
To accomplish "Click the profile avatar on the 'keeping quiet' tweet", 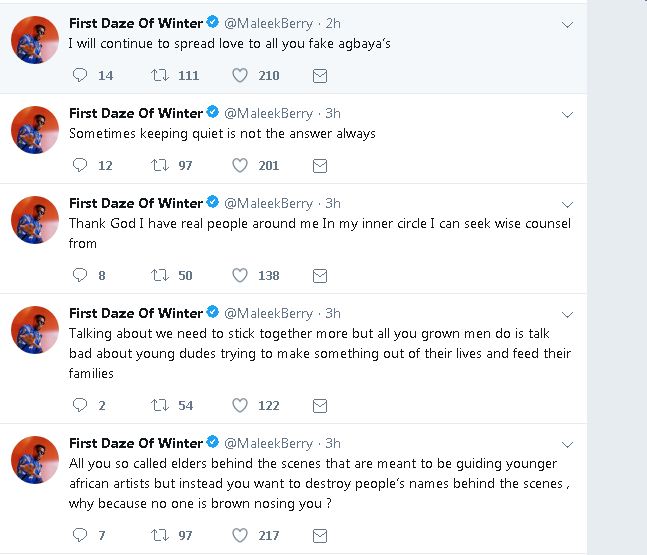I will tap(35, 130).
